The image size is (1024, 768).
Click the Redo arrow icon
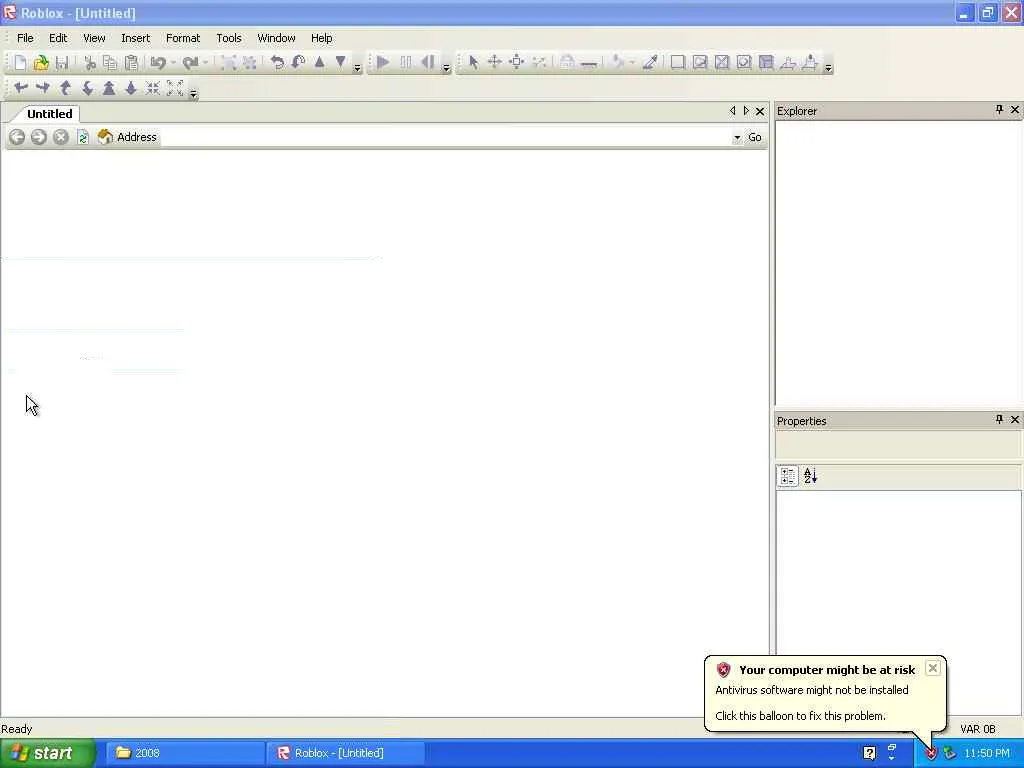point(190,63)
